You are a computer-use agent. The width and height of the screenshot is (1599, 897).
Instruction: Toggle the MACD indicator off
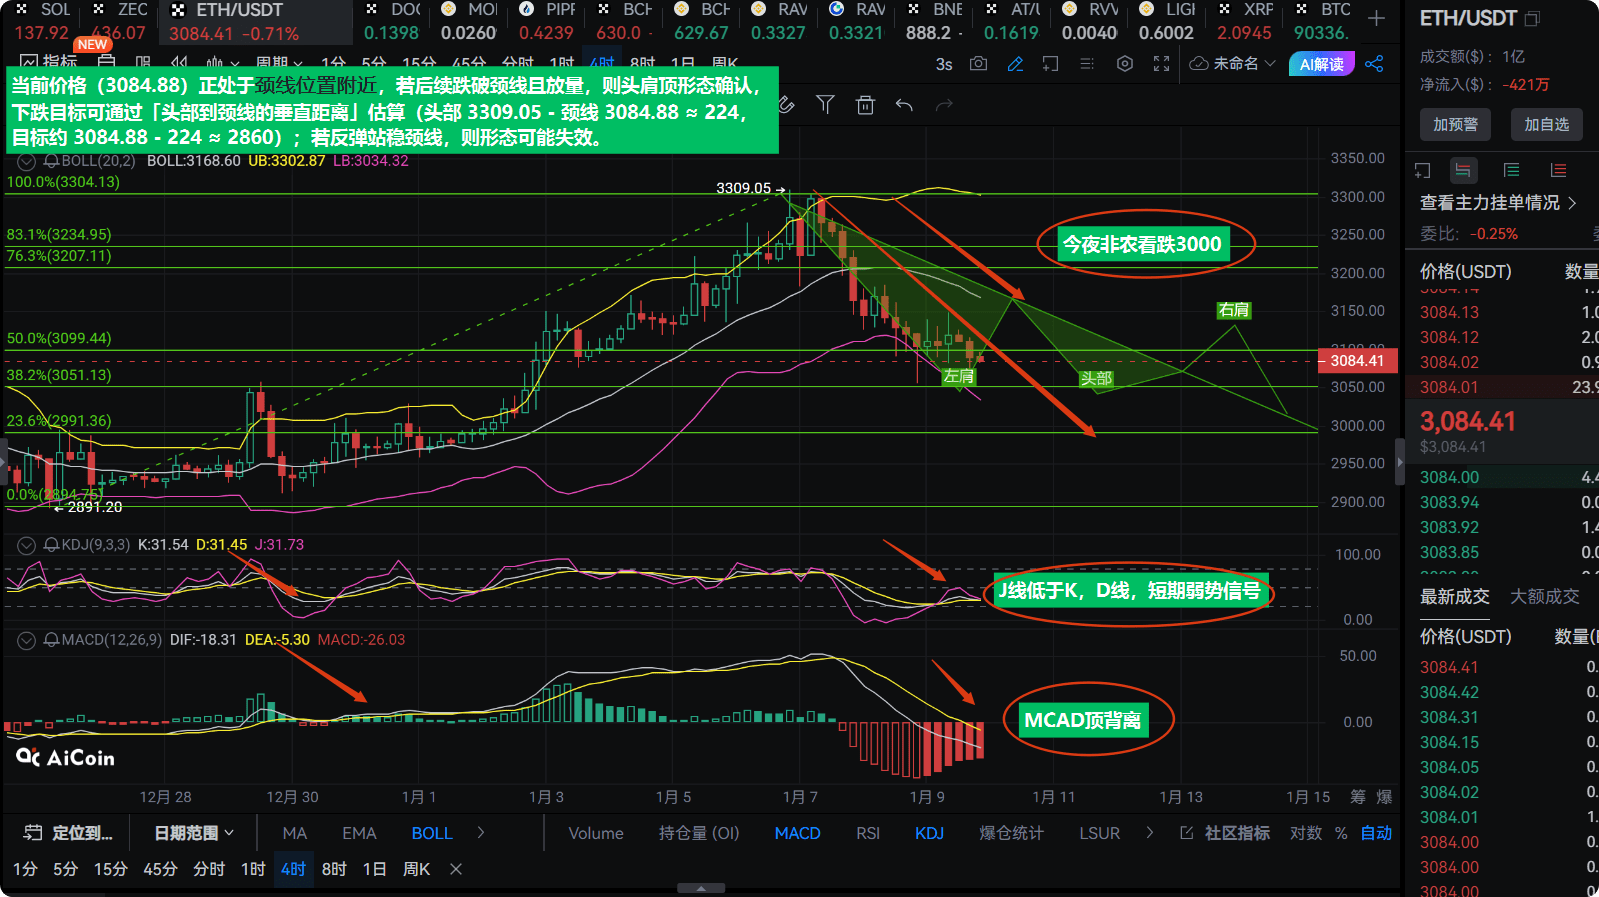coord(797,833)
